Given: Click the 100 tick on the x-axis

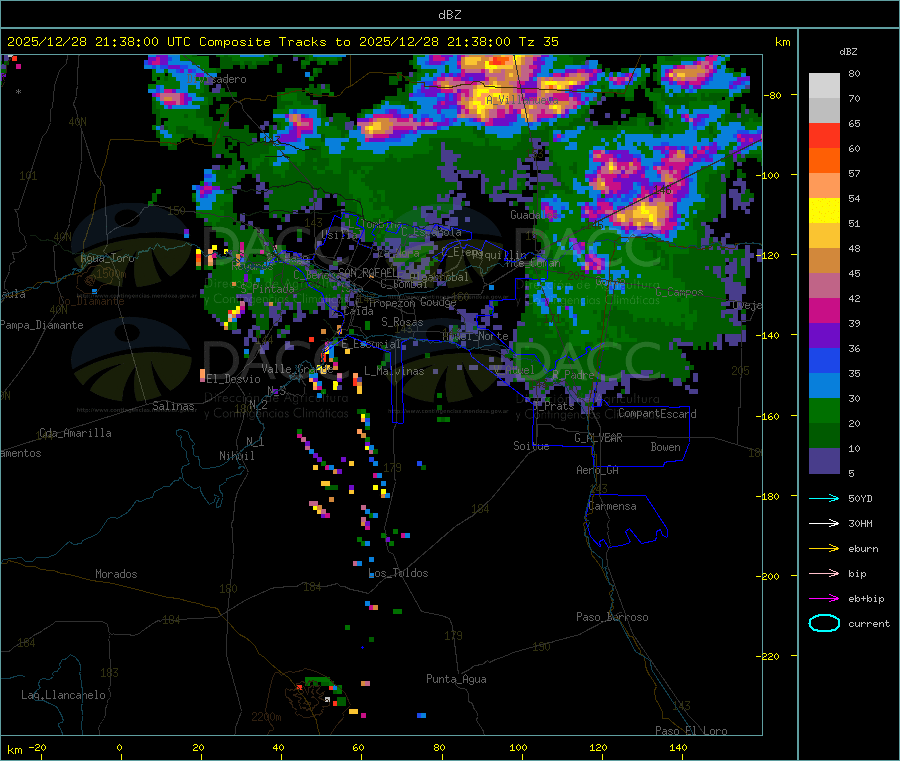Looking at the screenshot, I should [x=518, y=747].
